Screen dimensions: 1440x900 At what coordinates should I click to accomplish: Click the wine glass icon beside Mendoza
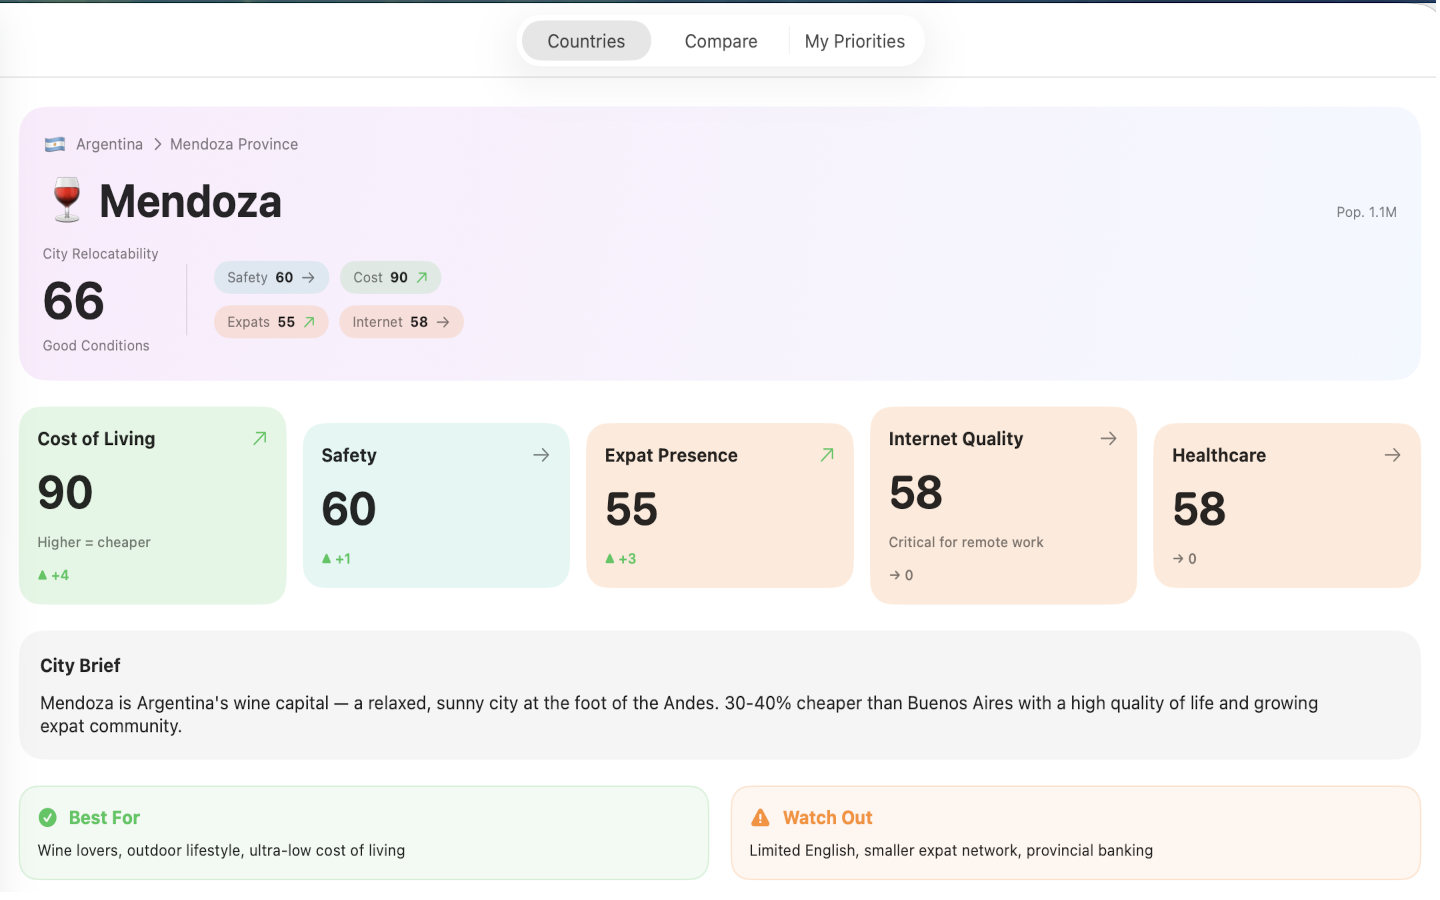[67, 200]
